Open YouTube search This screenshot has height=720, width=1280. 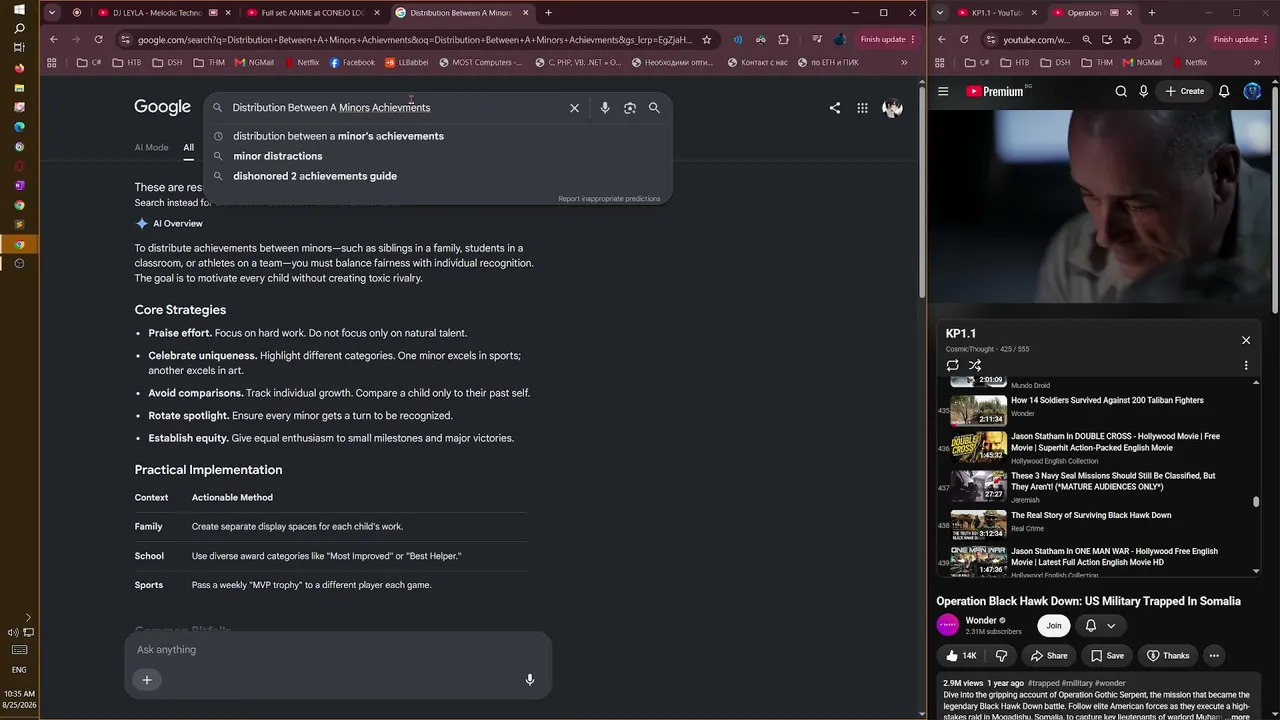[x=1121, y=91]
